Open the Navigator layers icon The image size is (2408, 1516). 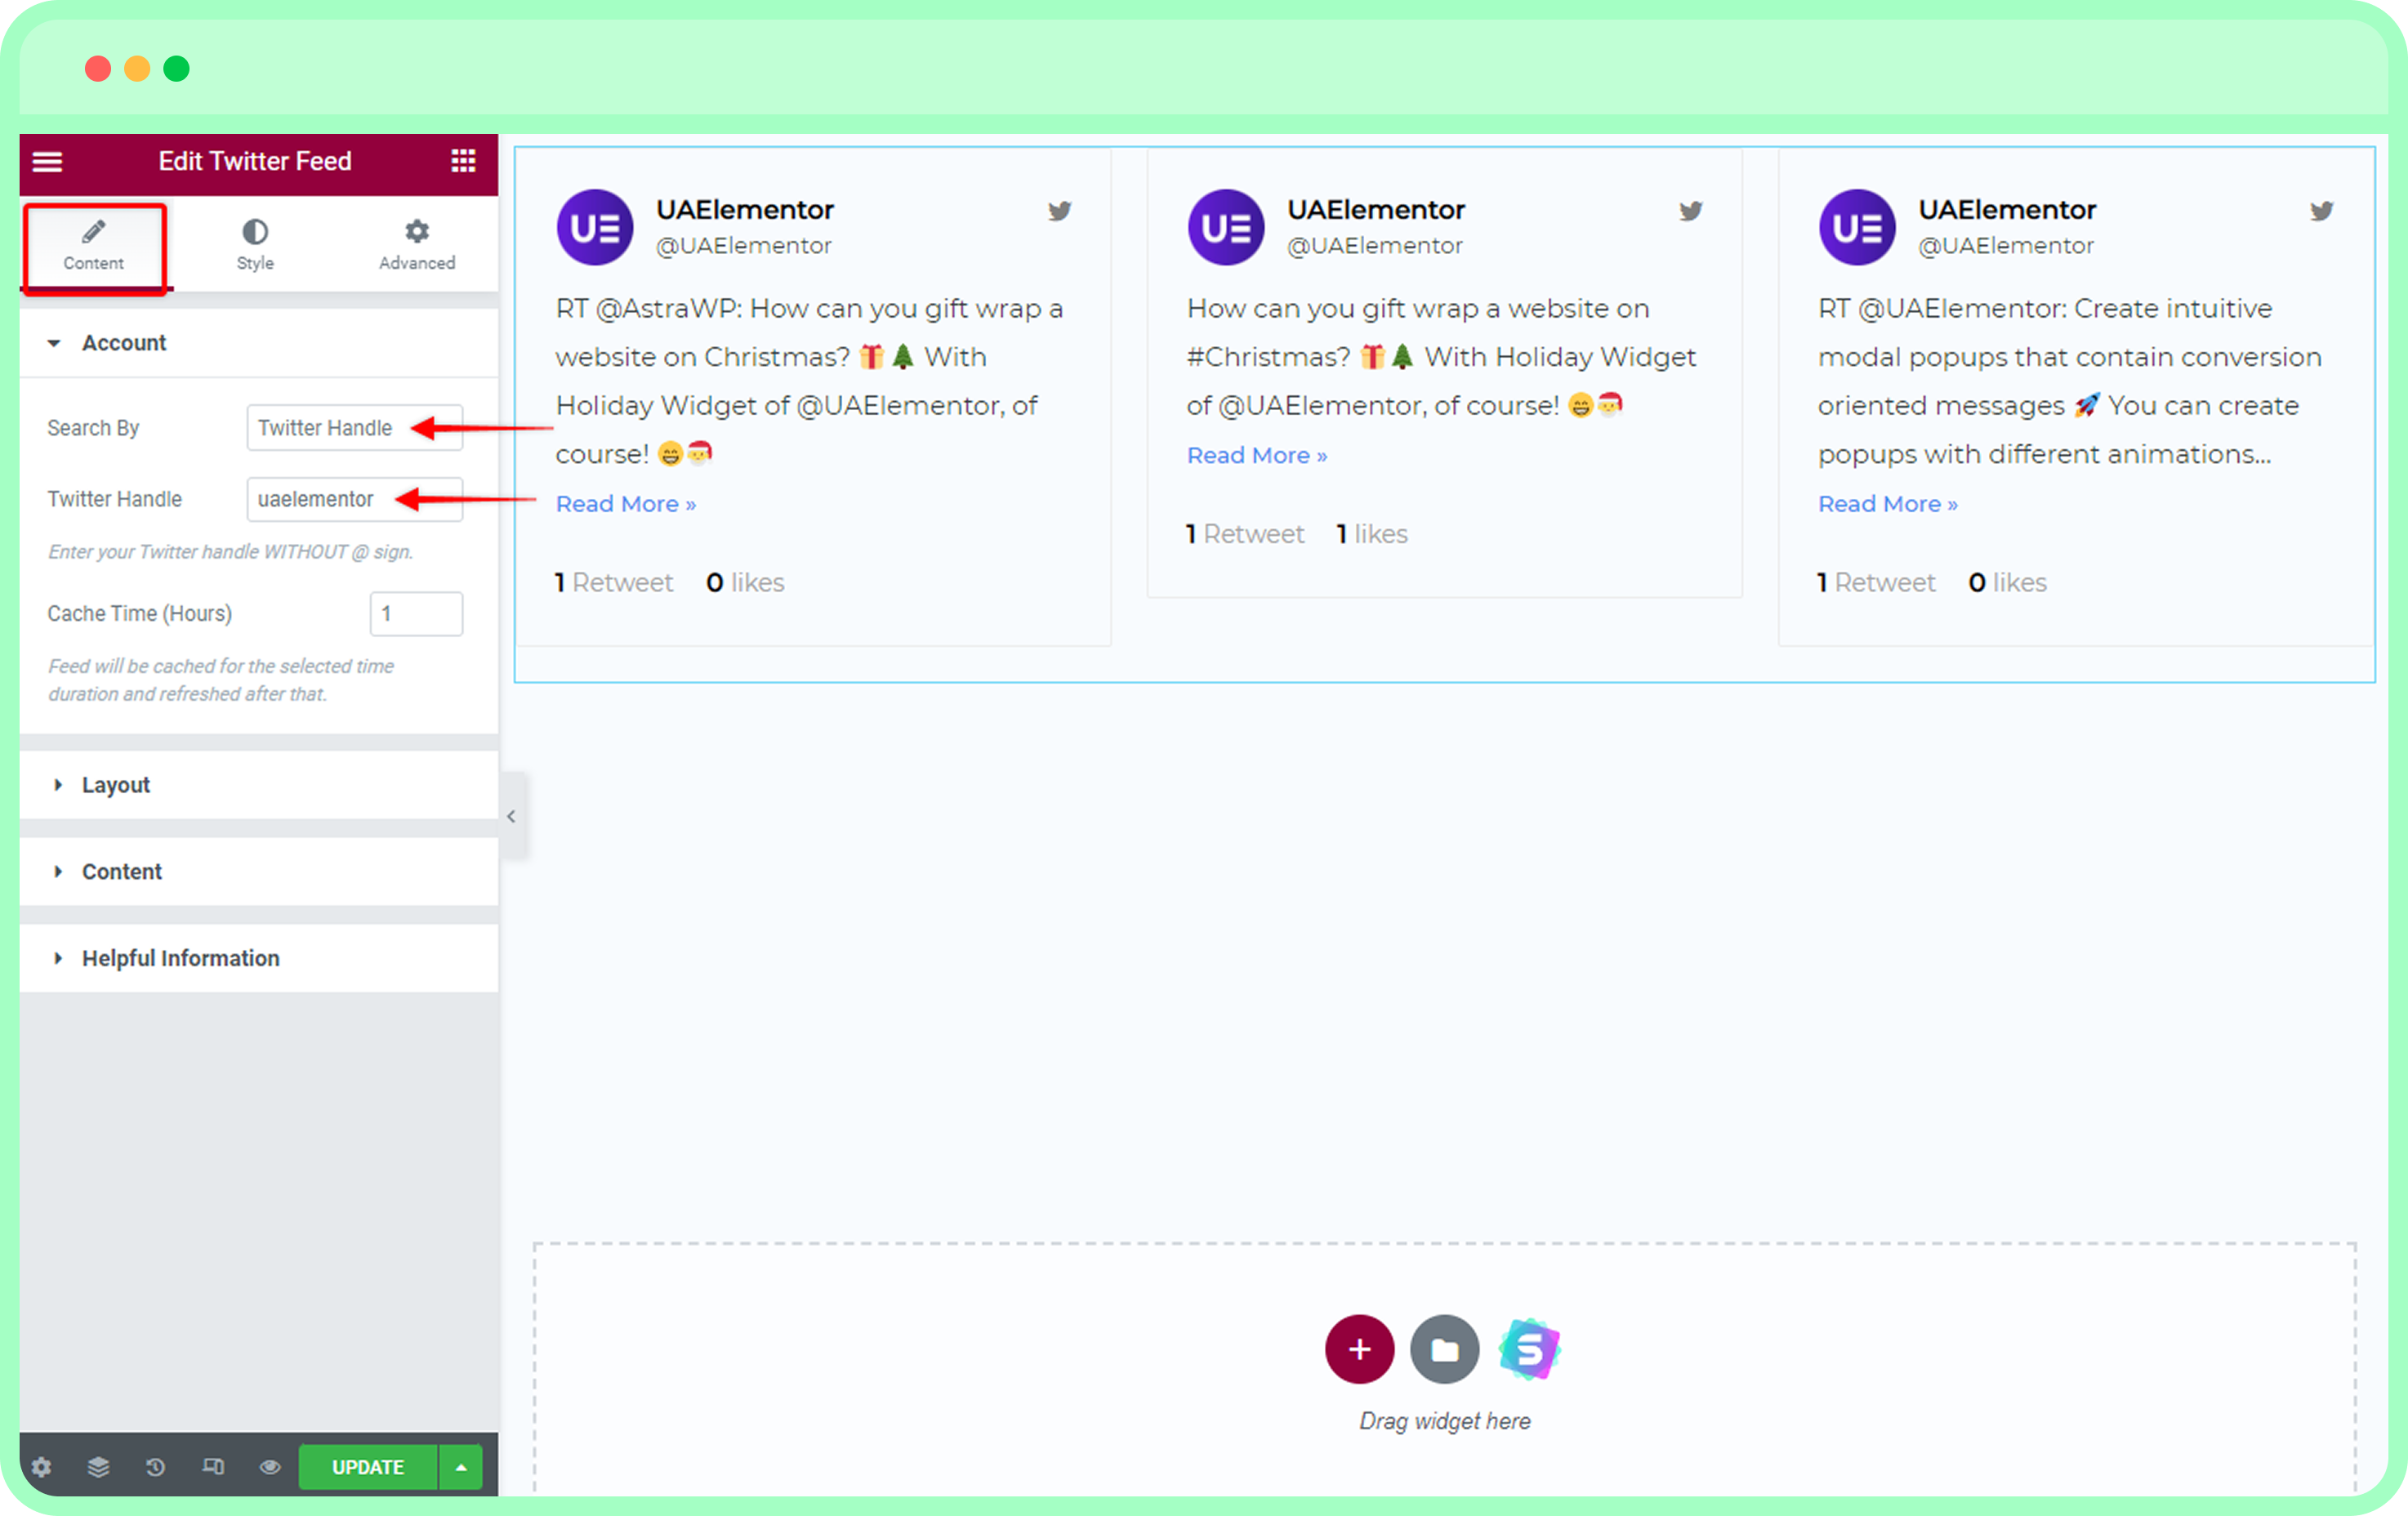pos(98,1467)
